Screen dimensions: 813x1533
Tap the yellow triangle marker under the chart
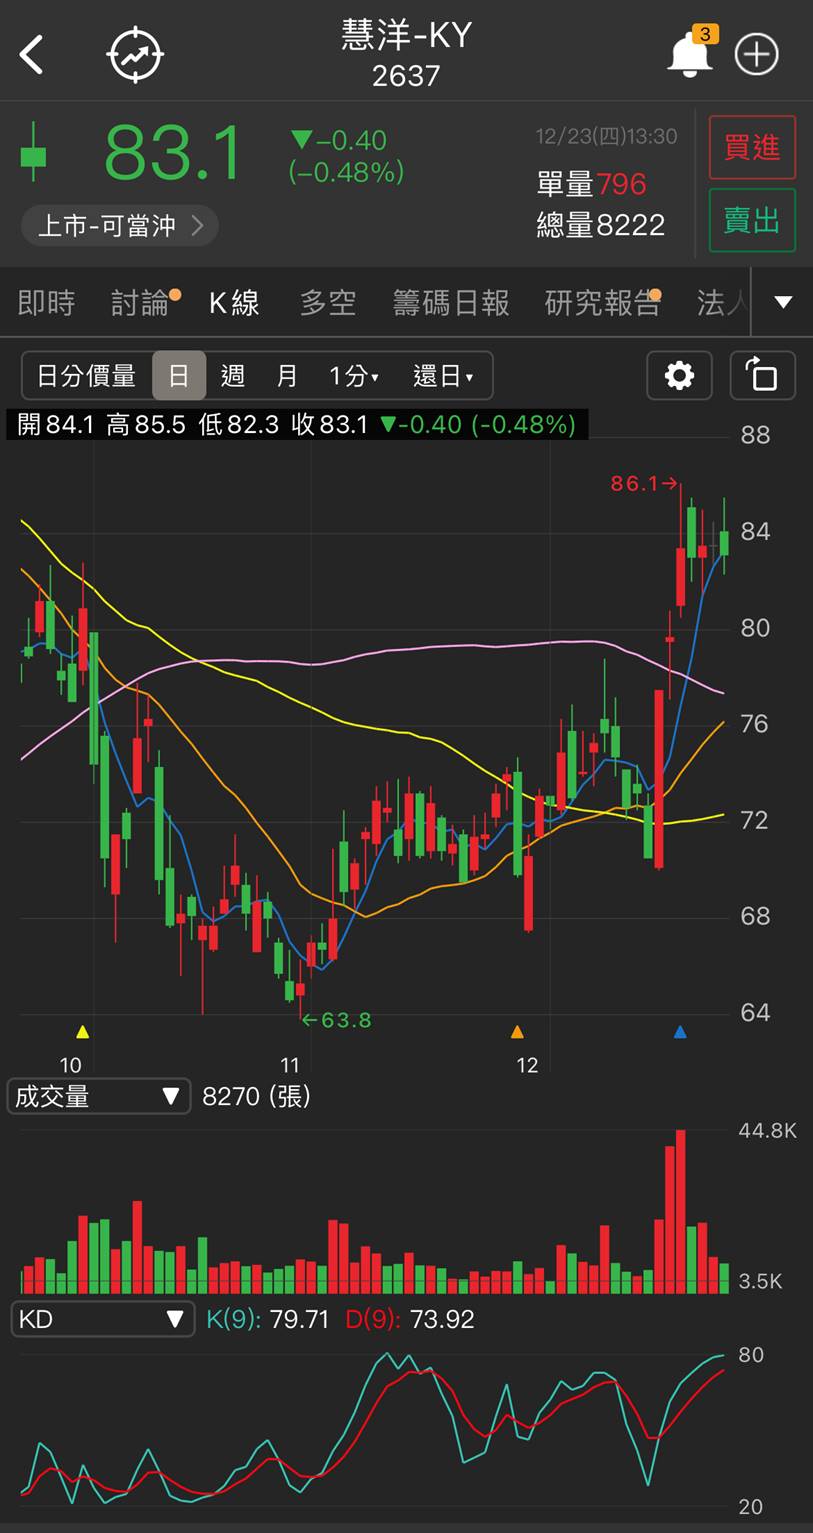click(83, 1031)
